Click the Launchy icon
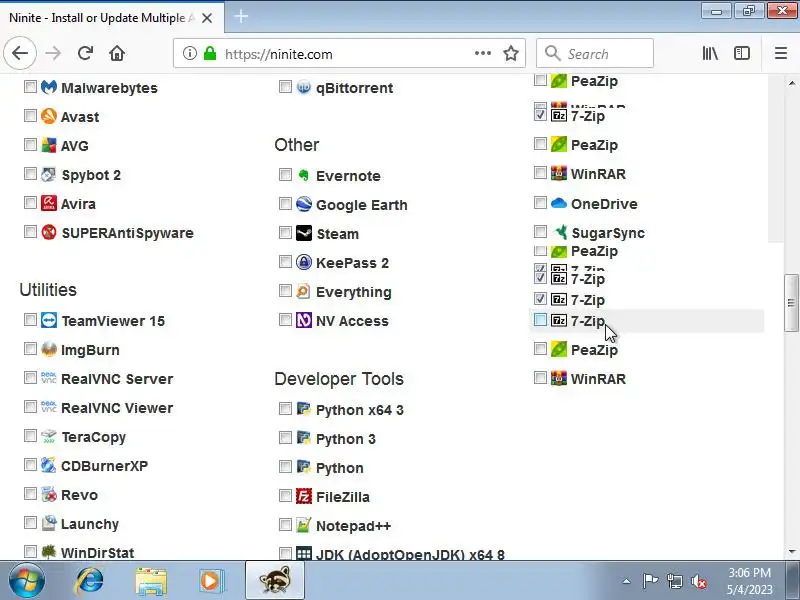 point(48,523)
